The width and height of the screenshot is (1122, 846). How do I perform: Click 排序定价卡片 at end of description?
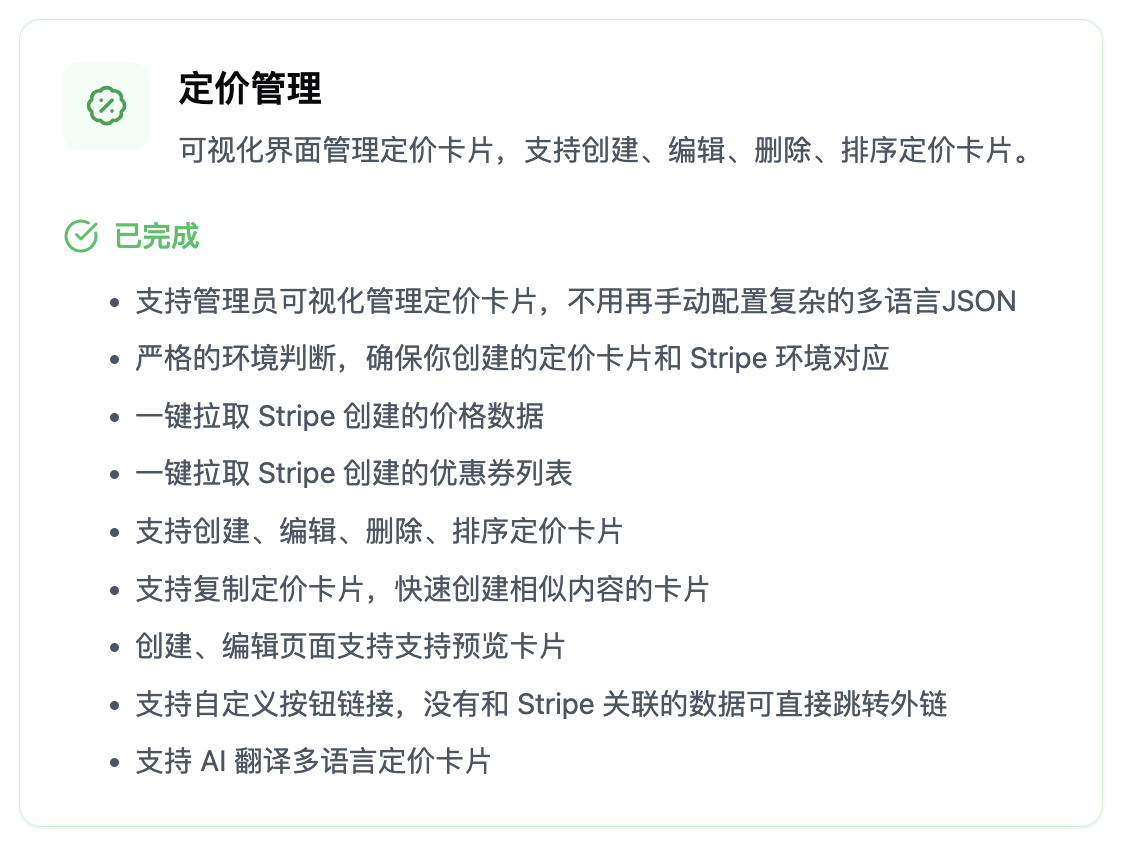click(927, 150)
